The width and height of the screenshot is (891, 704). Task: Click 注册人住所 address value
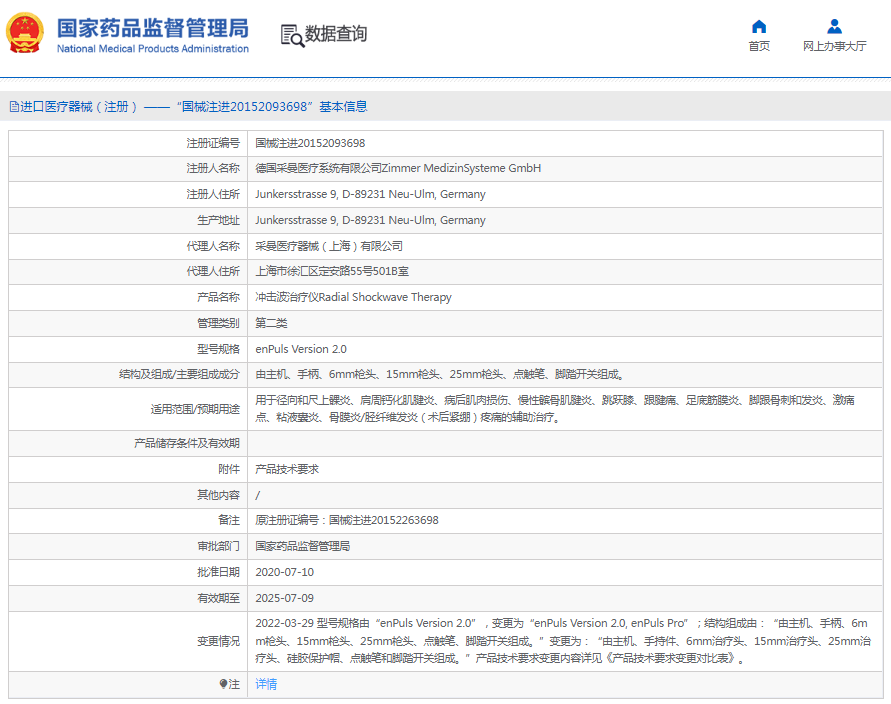point(370,194)
